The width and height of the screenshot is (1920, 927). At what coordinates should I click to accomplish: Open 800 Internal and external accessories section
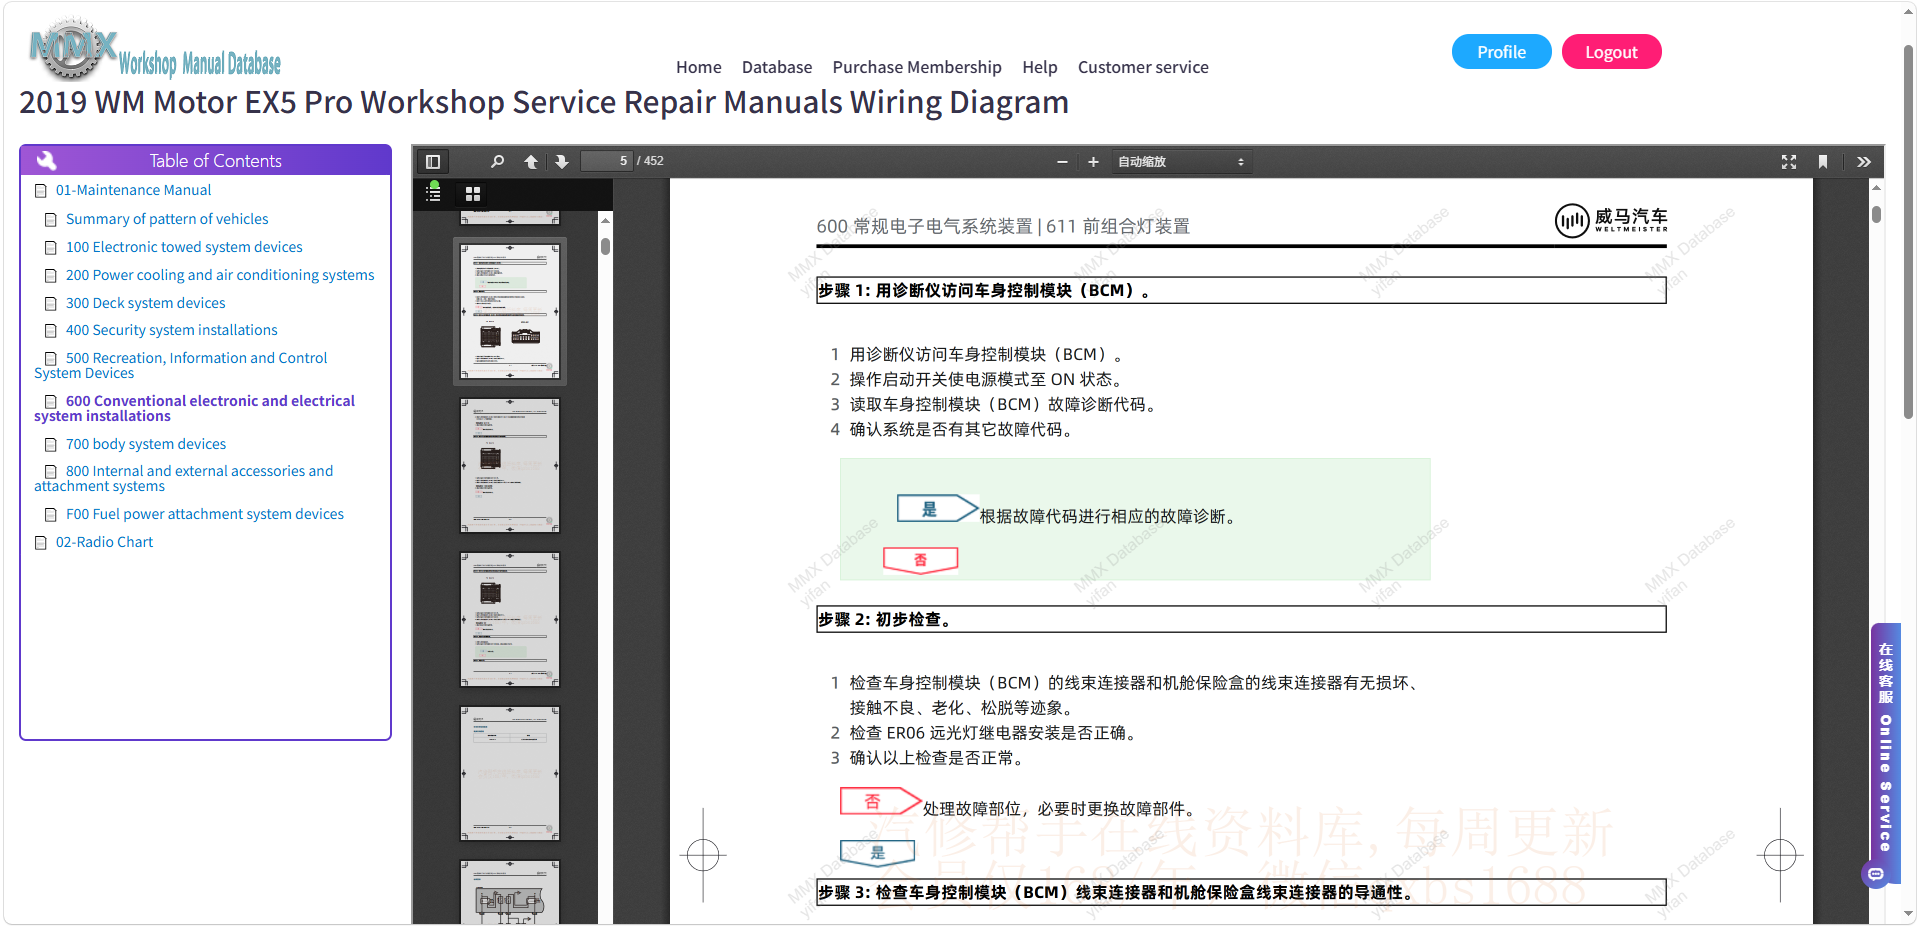point(184,478)
